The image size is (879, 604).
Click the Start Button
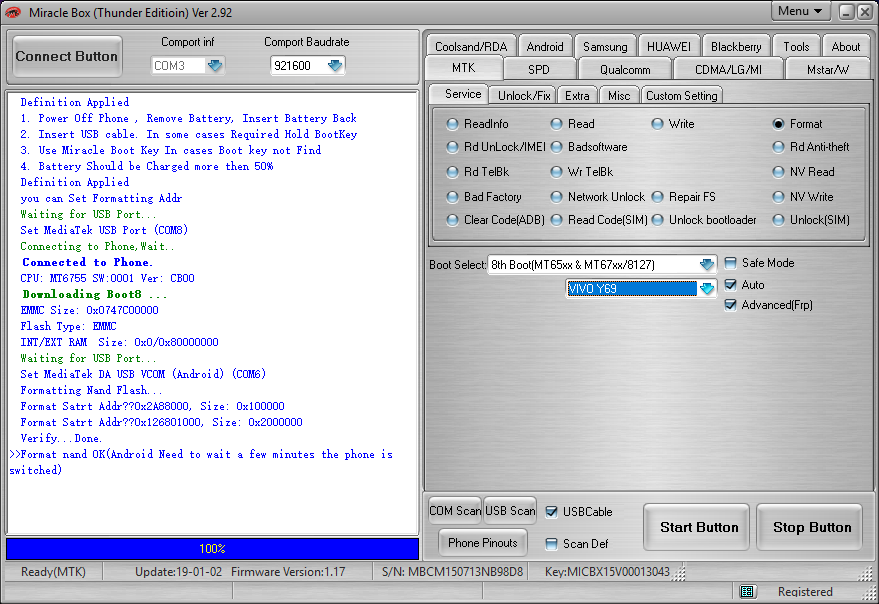coord(698,527)
